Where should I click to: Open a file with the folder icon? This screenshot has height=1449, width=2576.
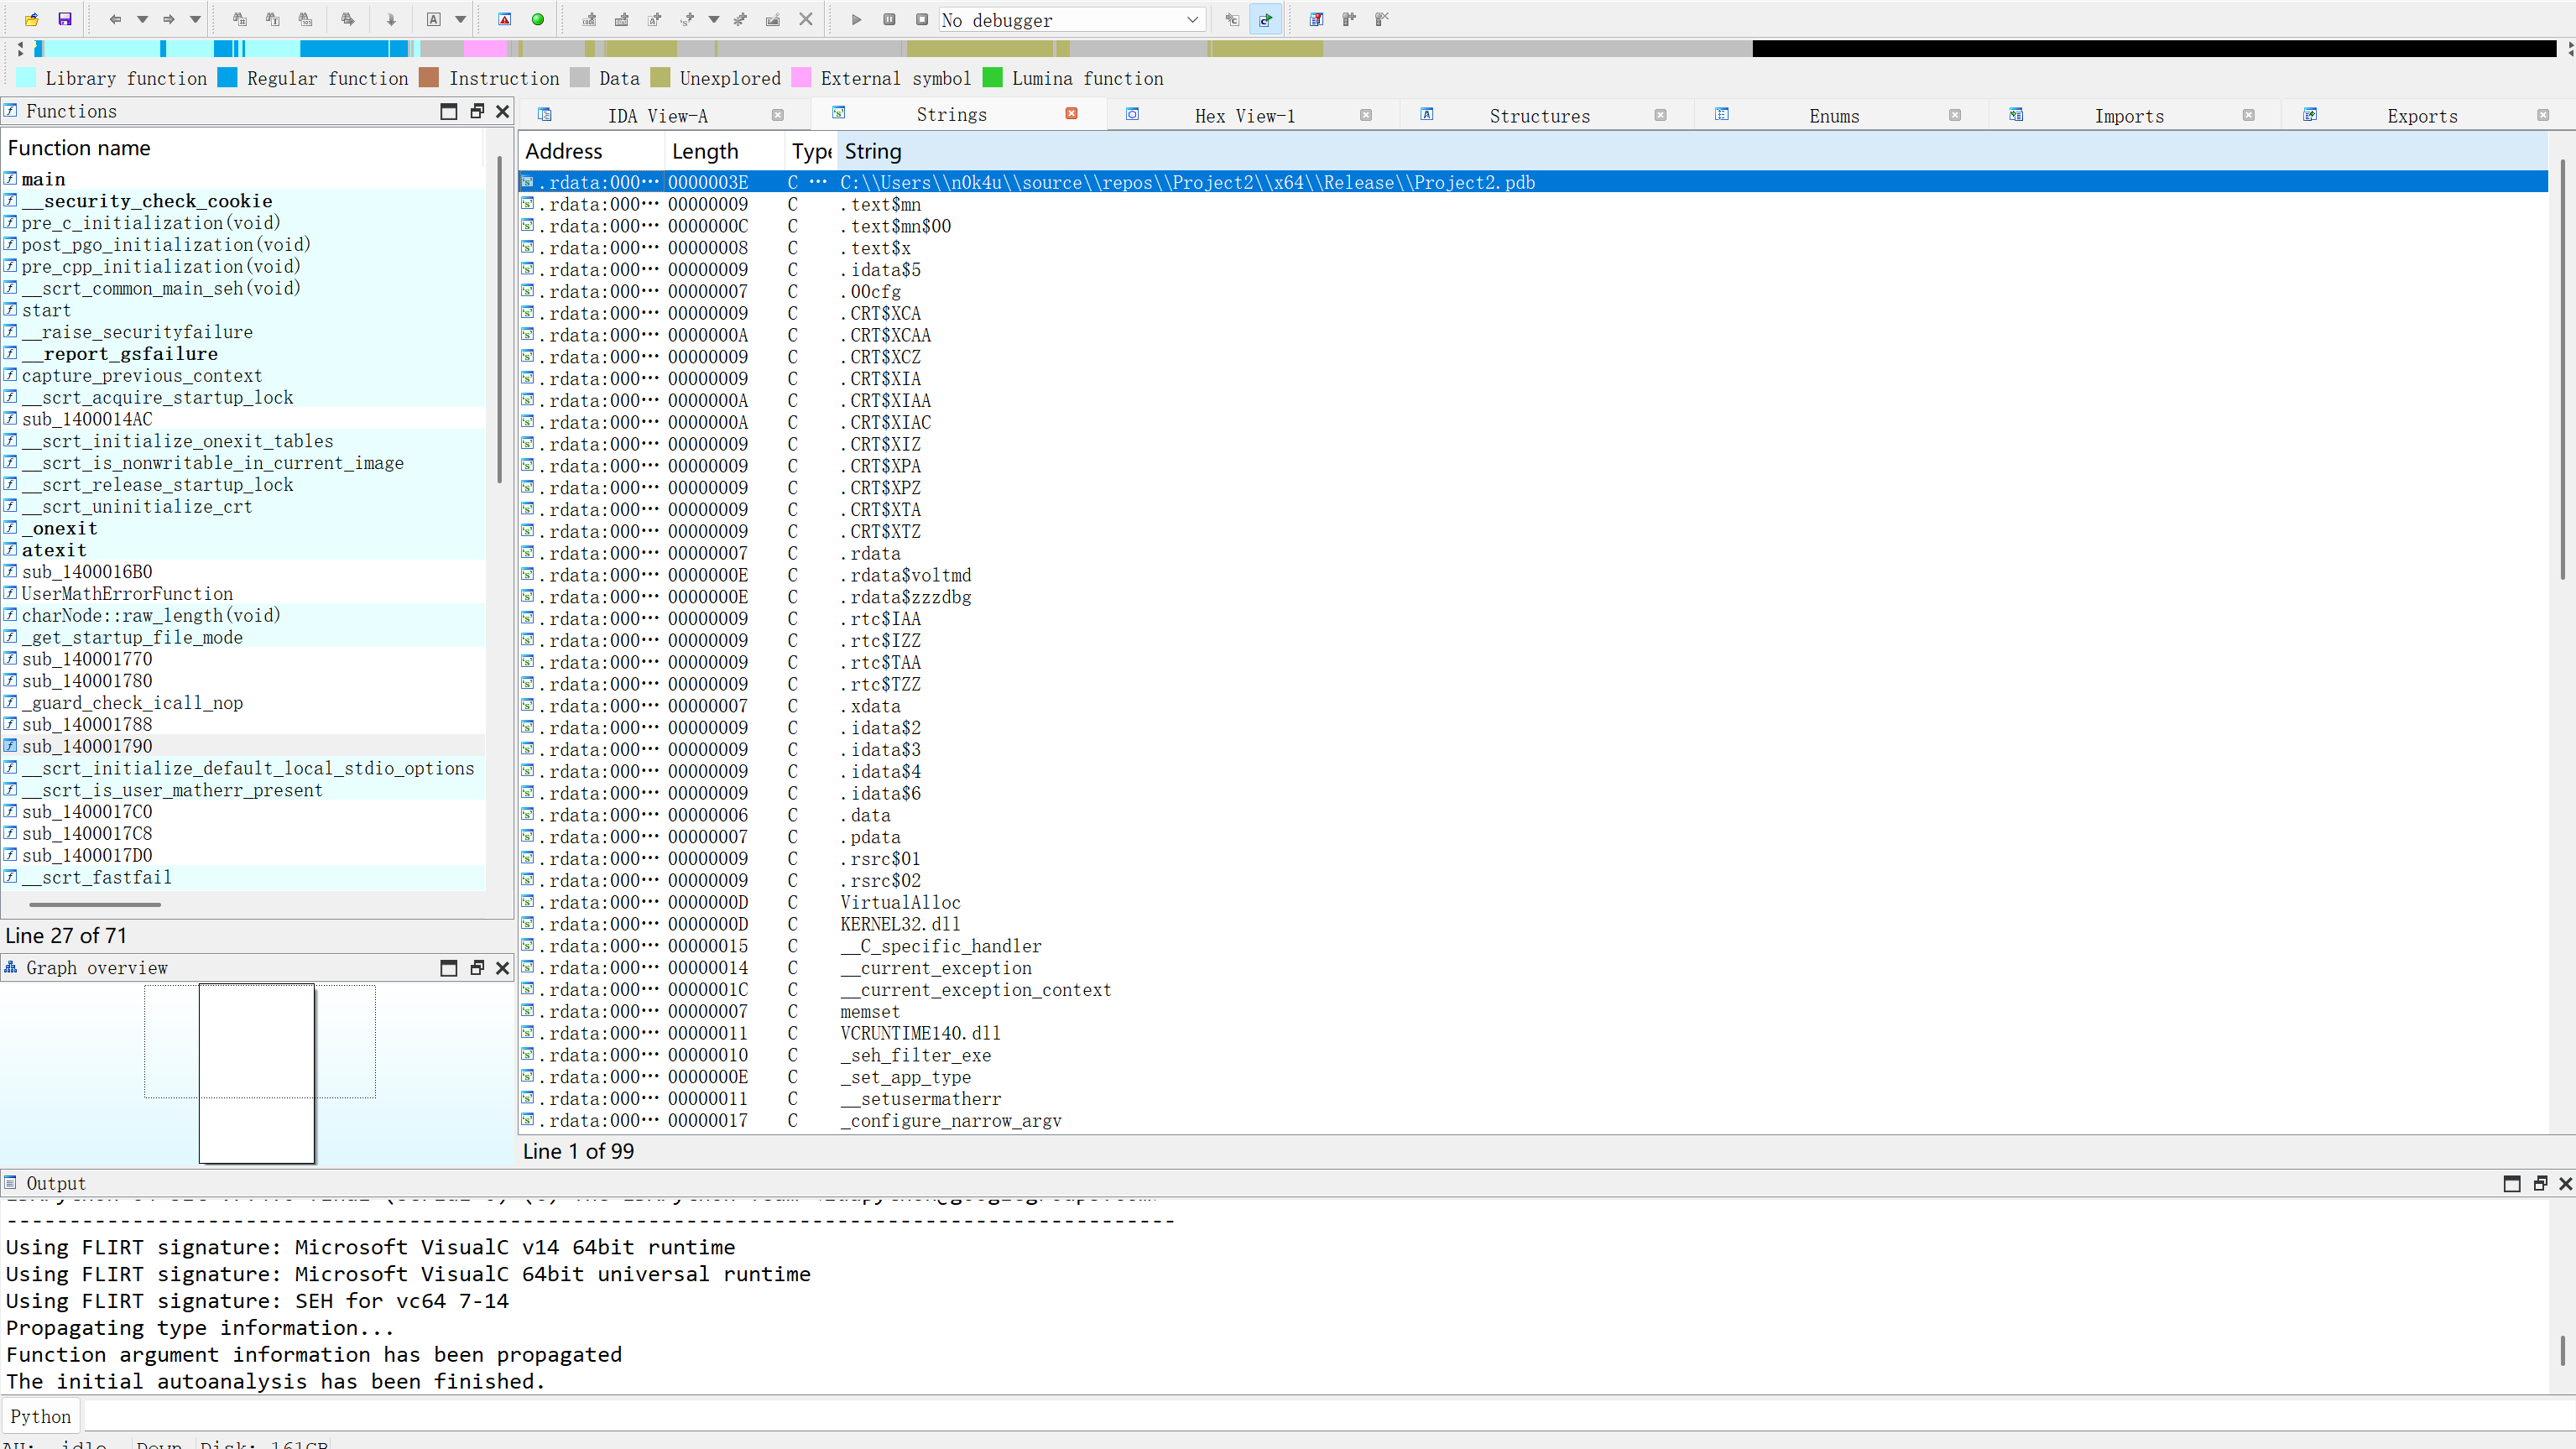coord(32,19)
